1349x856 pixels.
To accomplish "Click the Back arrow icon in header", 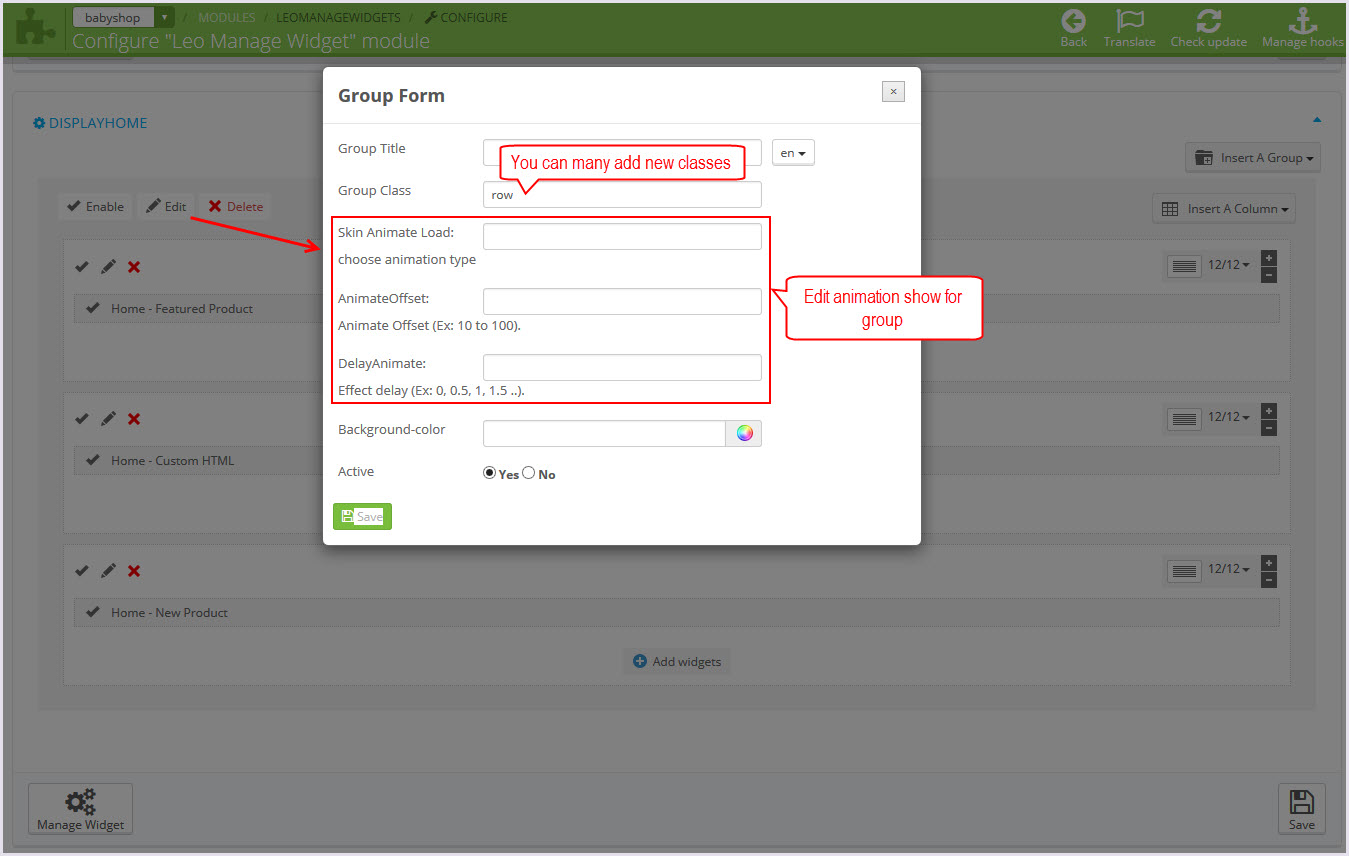I will 1073,21.
